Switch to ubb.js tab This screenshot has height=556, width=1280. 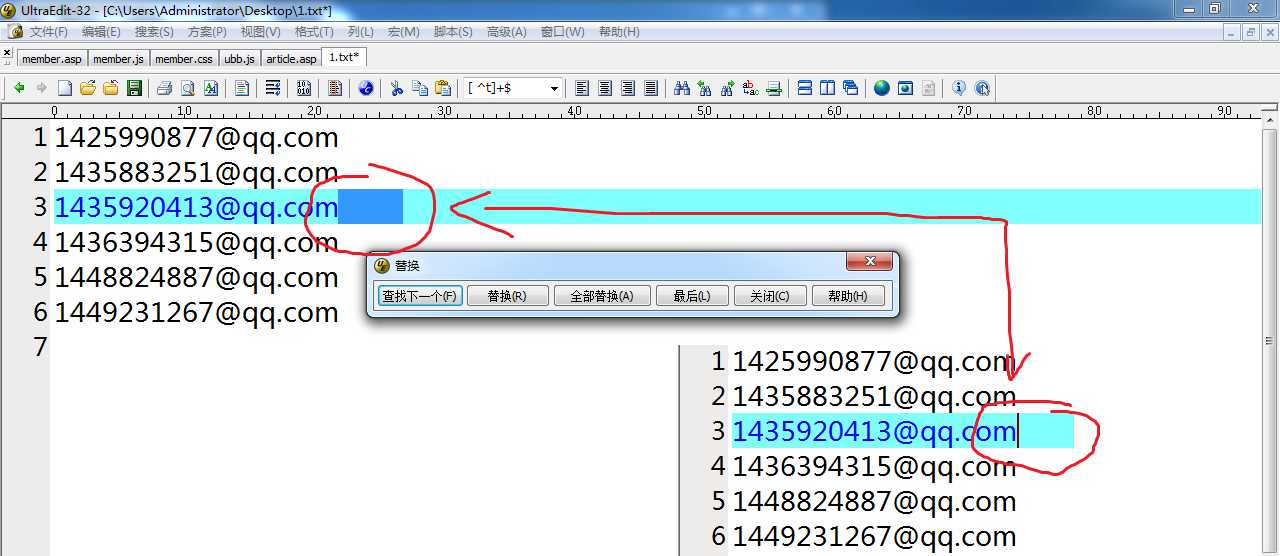[239, 59]
